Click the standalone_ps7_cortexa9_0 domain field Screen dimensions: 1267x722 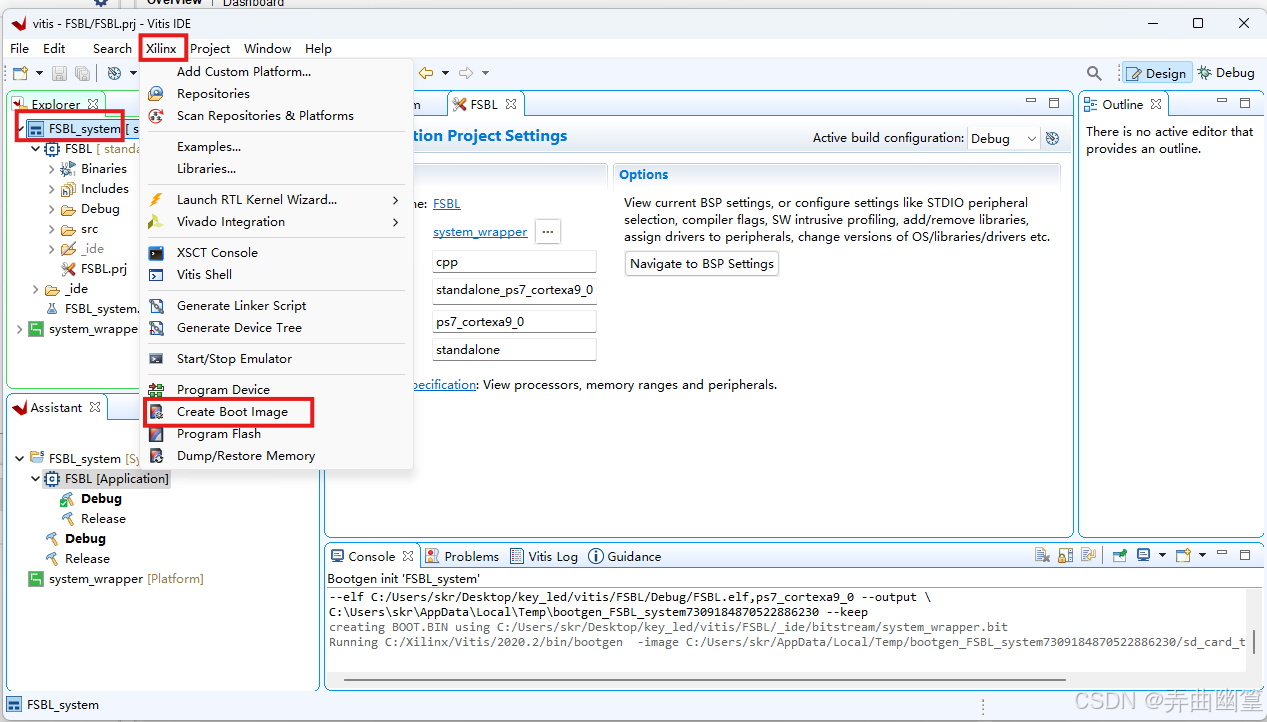point(514,291)
